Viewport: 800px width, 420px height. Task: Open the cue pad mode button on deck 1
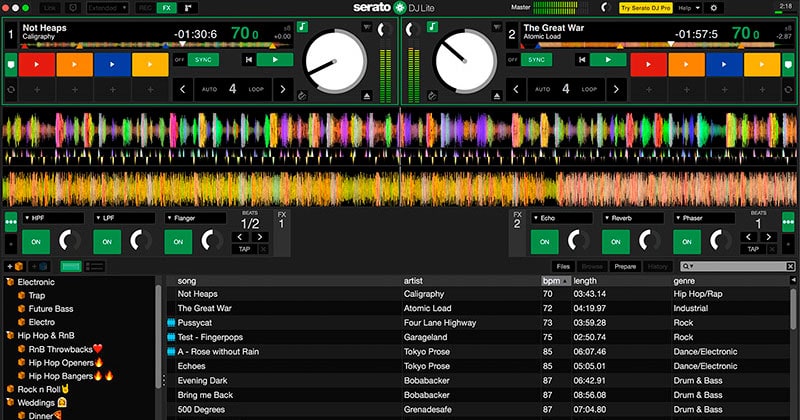tap(11, 65)
